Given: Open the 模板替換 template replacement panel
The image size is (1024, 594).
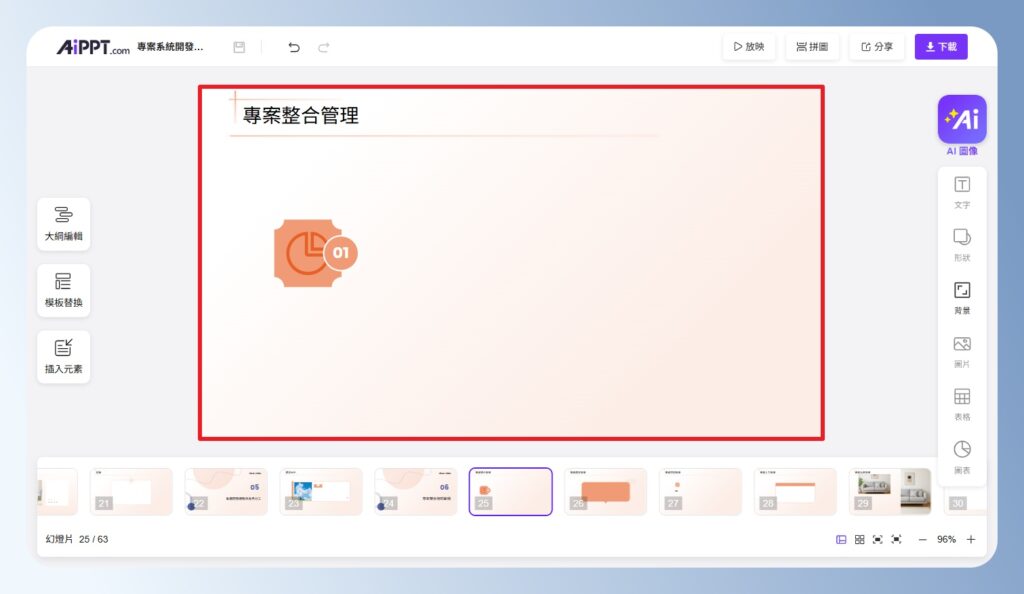Looking at the screenshot, I should 63,290.
